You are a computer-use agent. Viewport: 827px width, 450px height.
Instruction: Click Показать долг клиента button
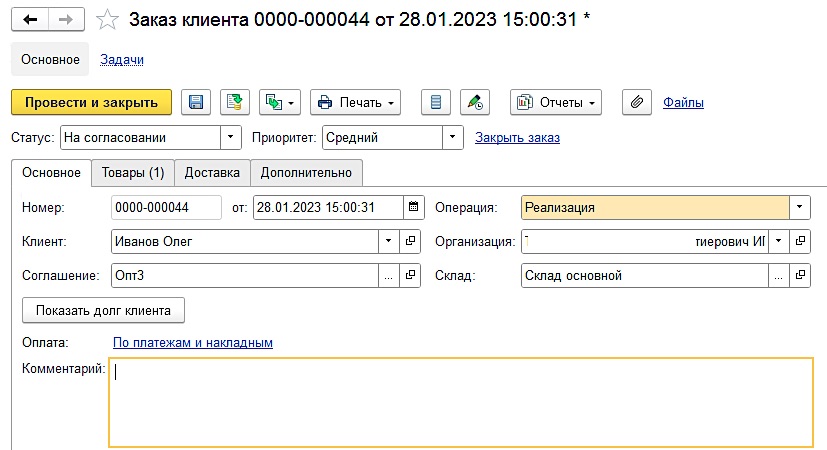[103, 310]
